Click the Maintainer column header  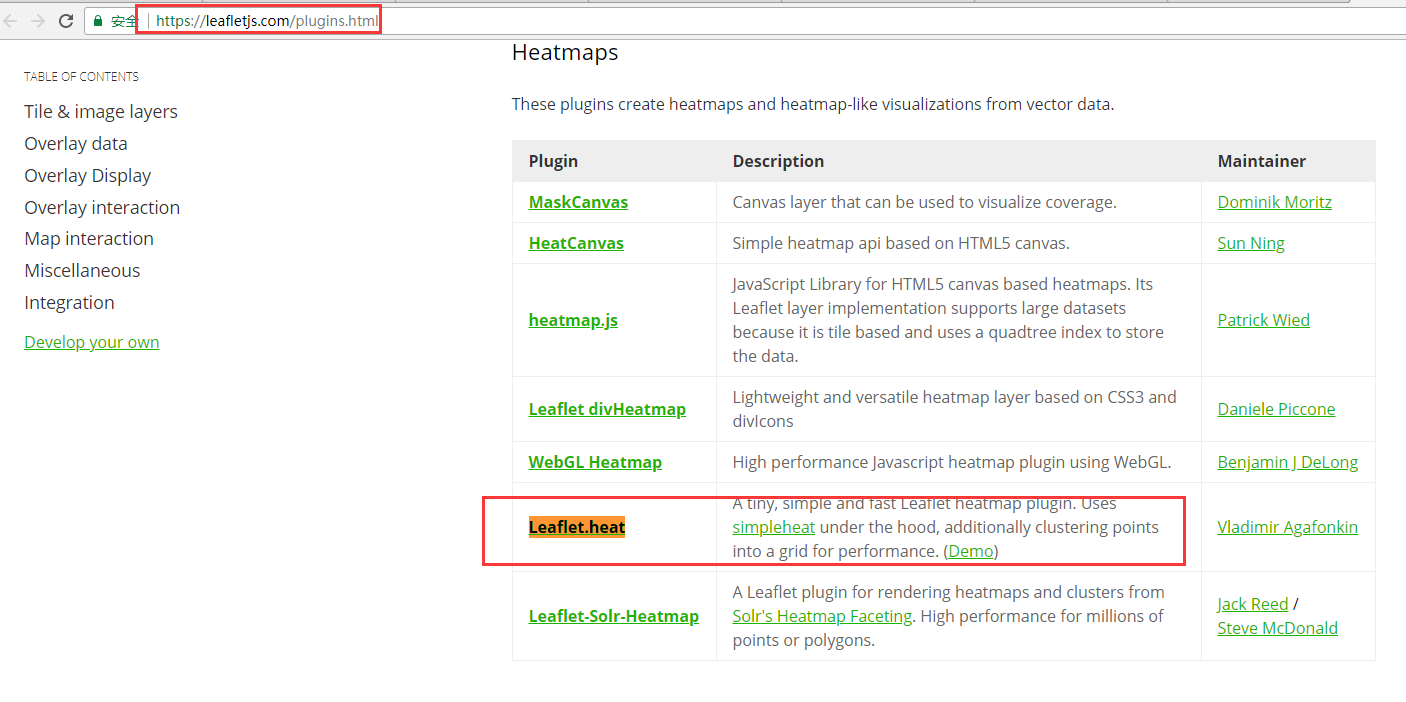tap(1262, 161)
